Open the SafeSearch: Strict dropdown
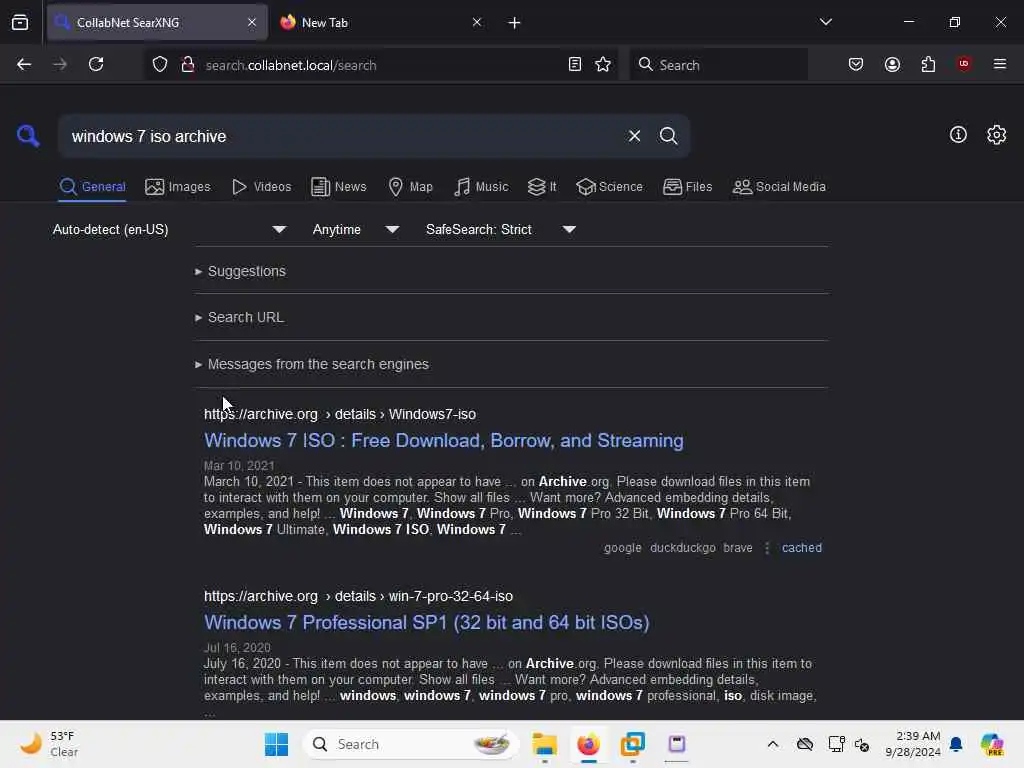 click(x=501, y=230)
